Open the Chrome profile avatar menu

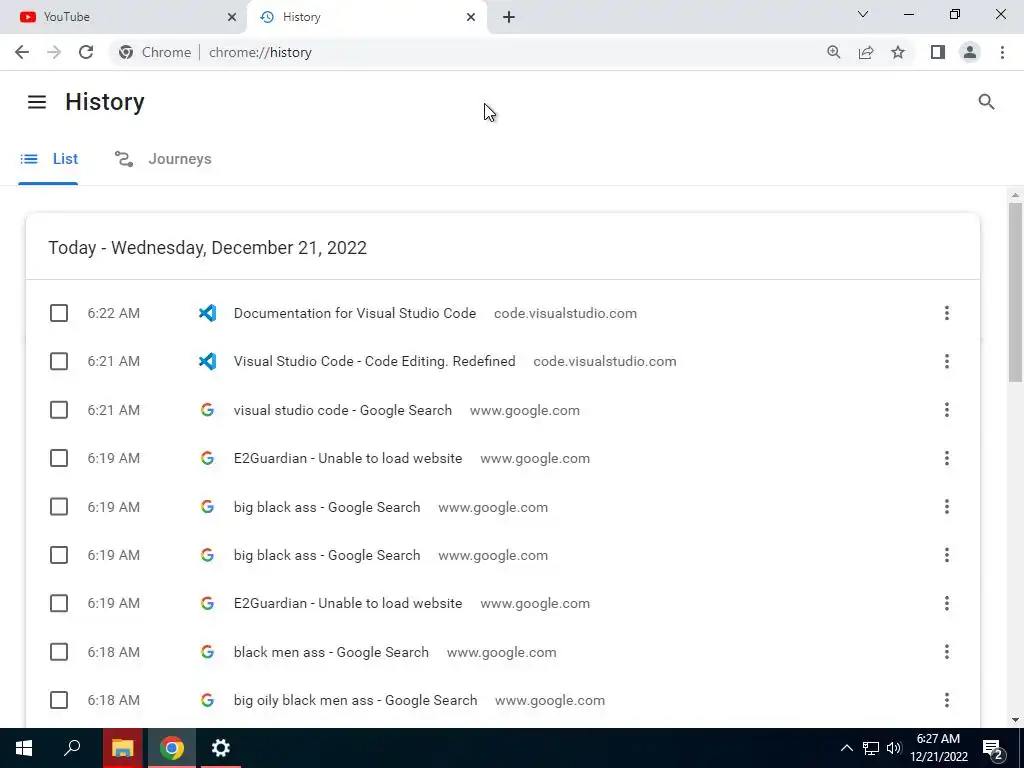click(970, 52)
